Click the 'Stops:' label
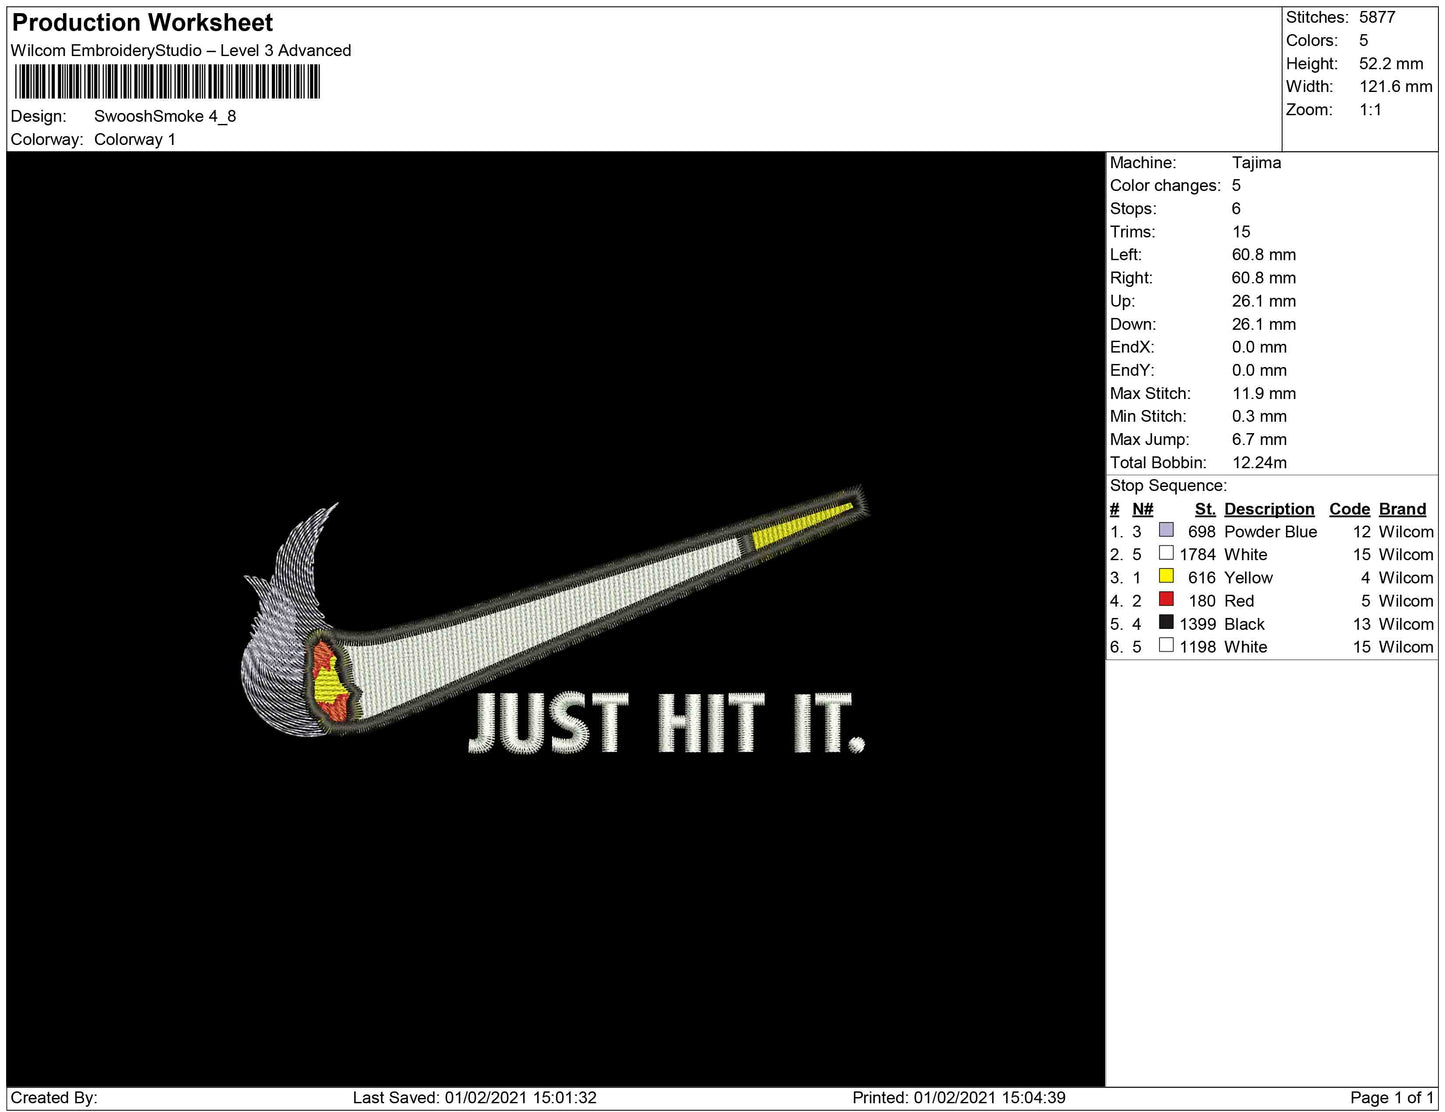Screen dimensions: 1445x1112 1133,208
